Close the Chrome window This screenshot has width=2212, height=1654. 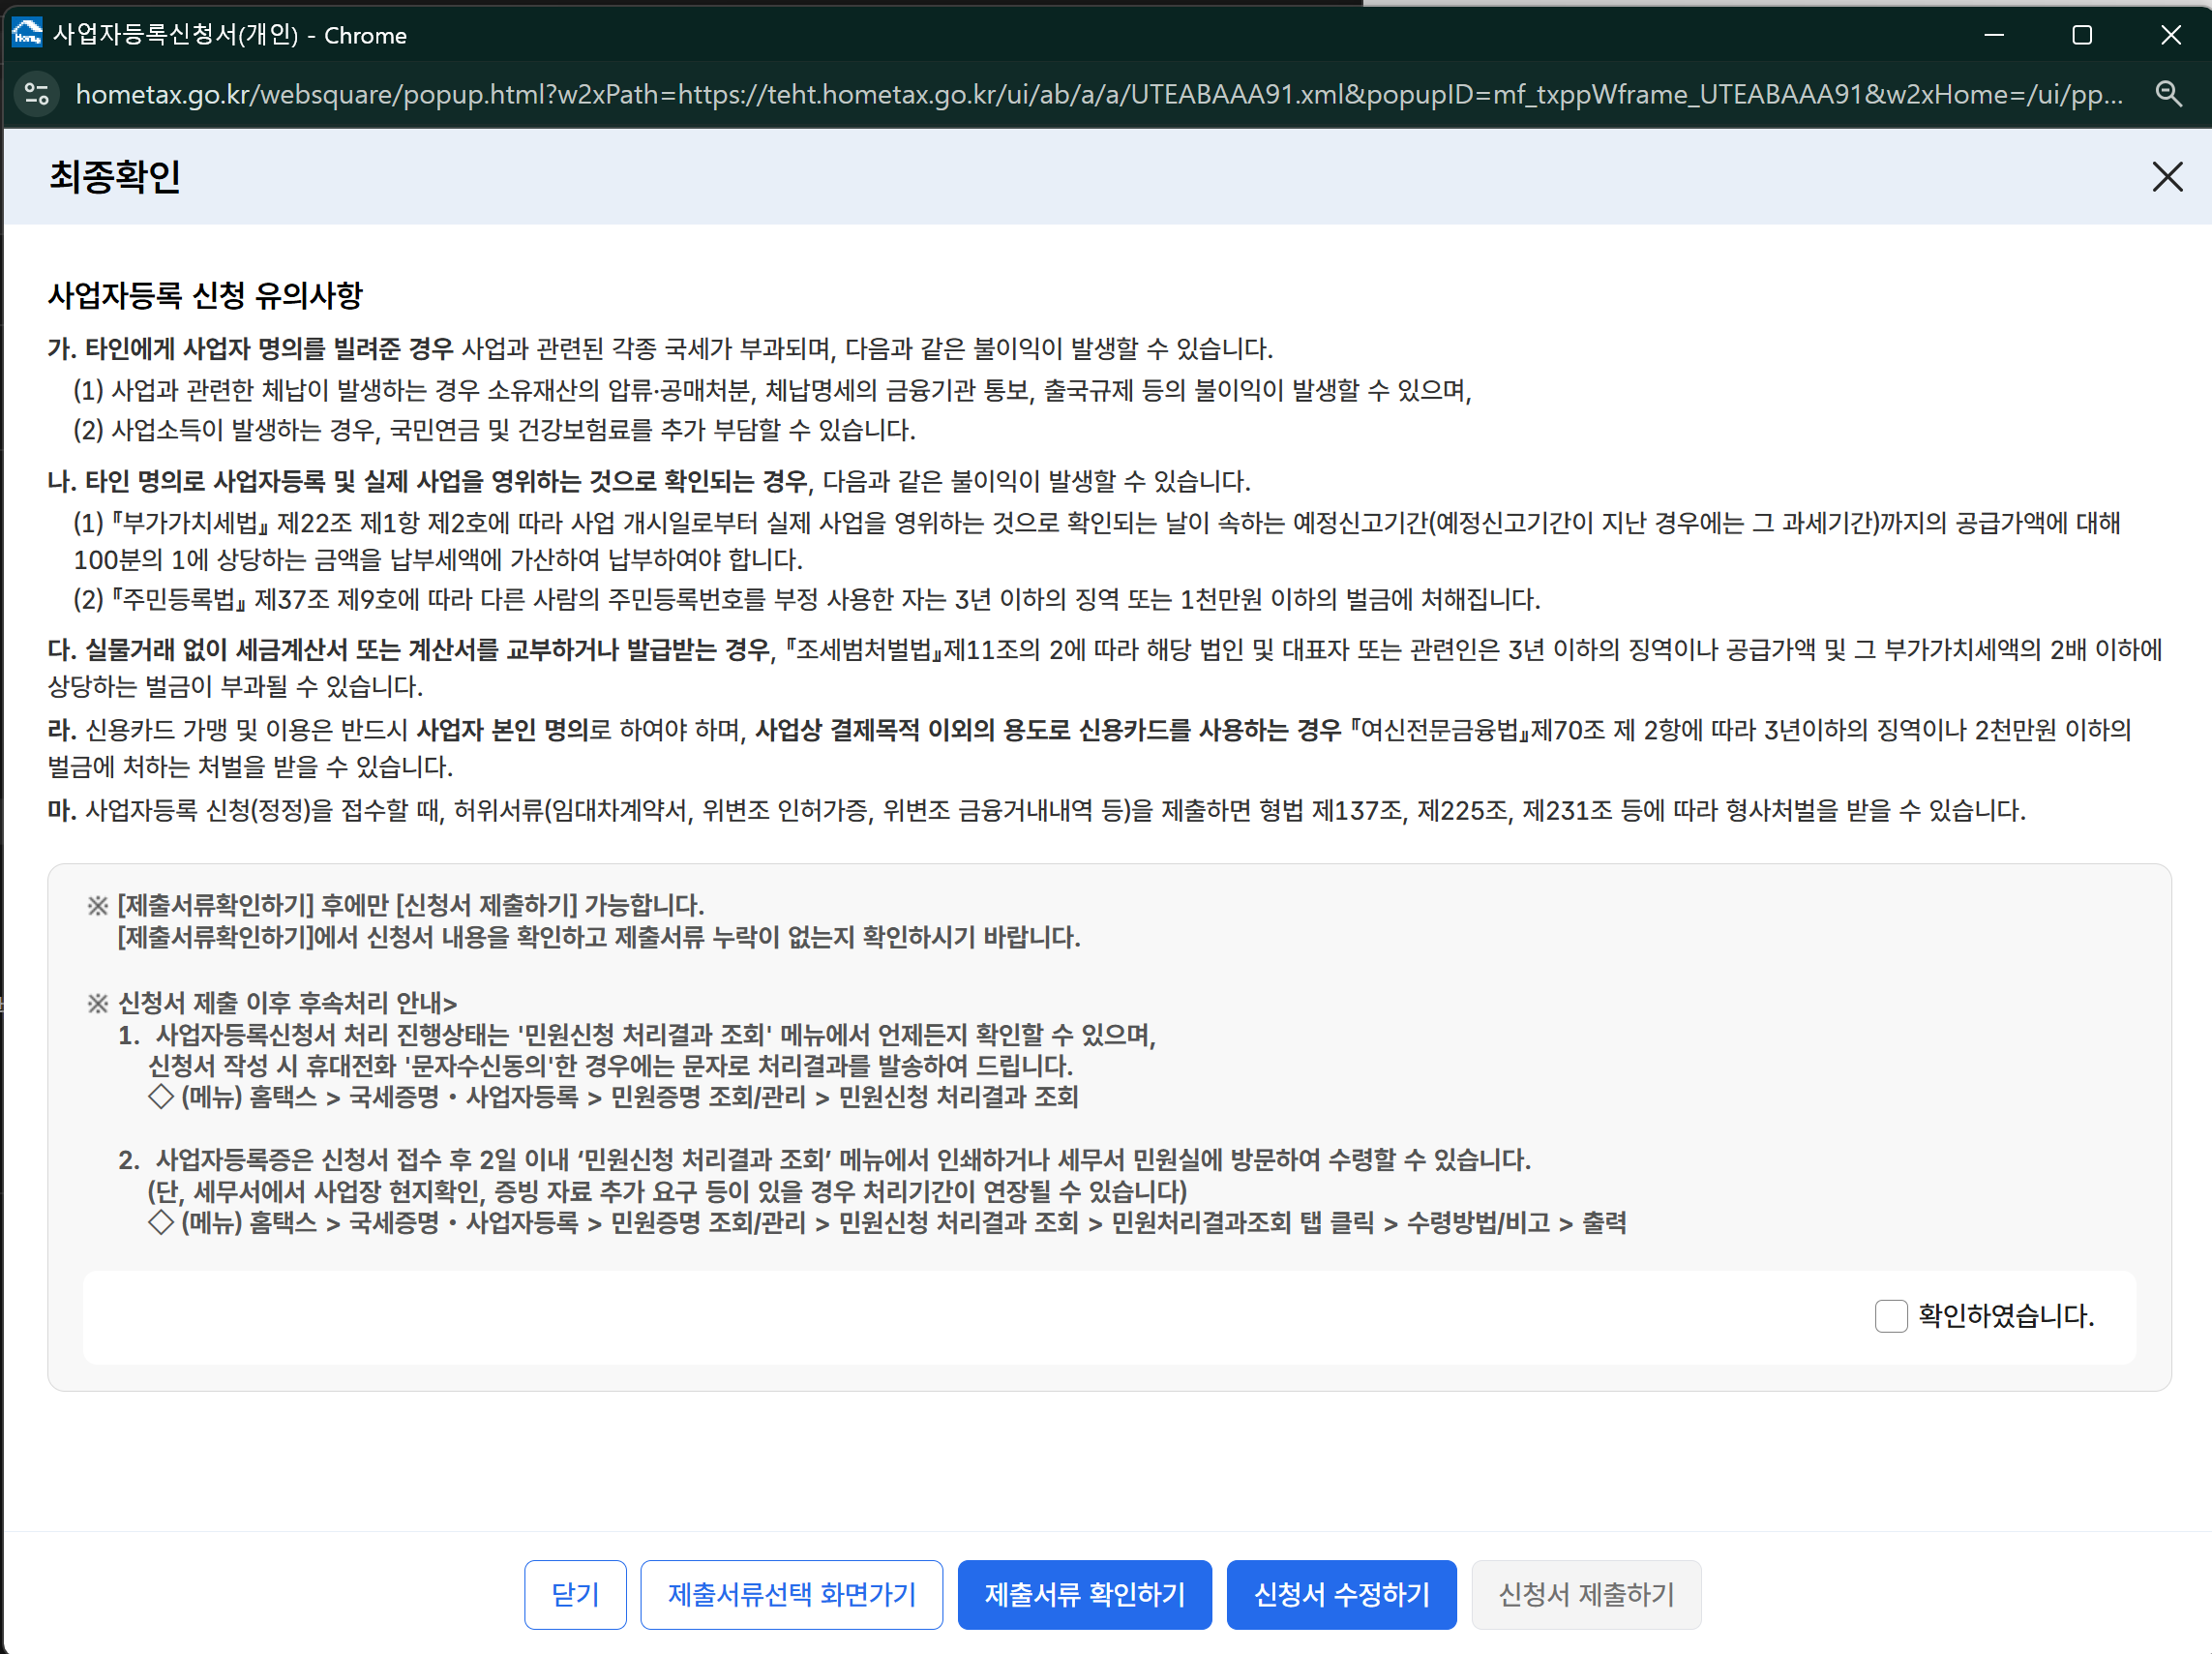(2170, 35)
